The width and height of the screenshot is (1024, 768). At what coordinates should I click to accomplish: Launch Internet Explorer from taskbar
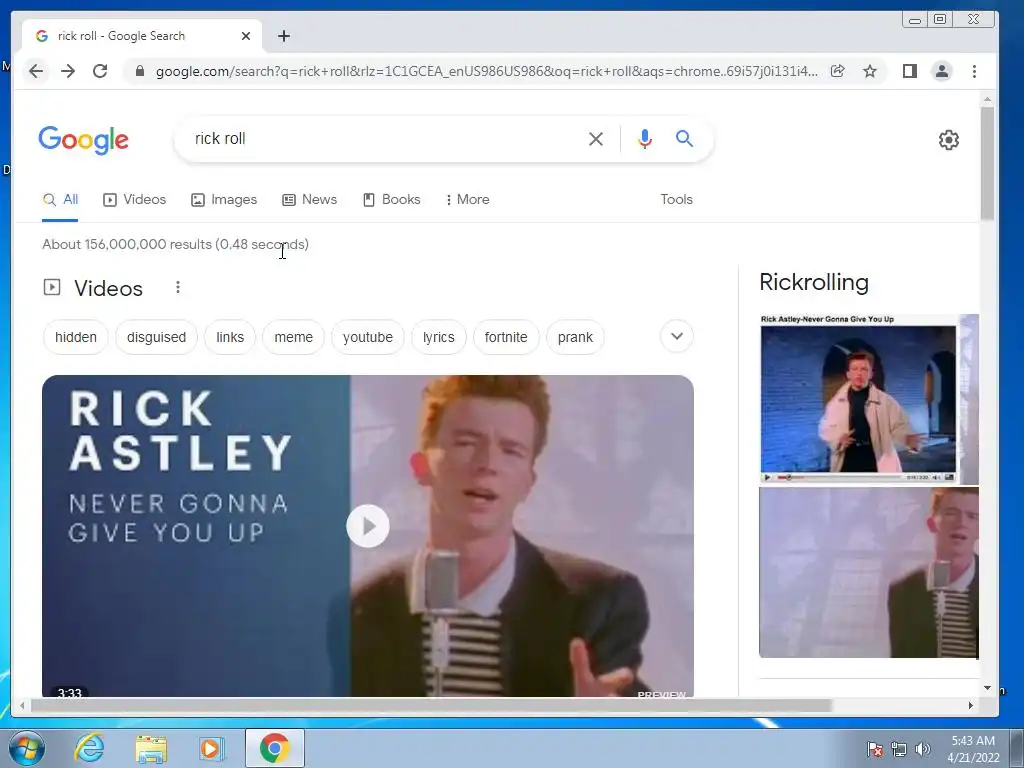click(x=89, y=748)
